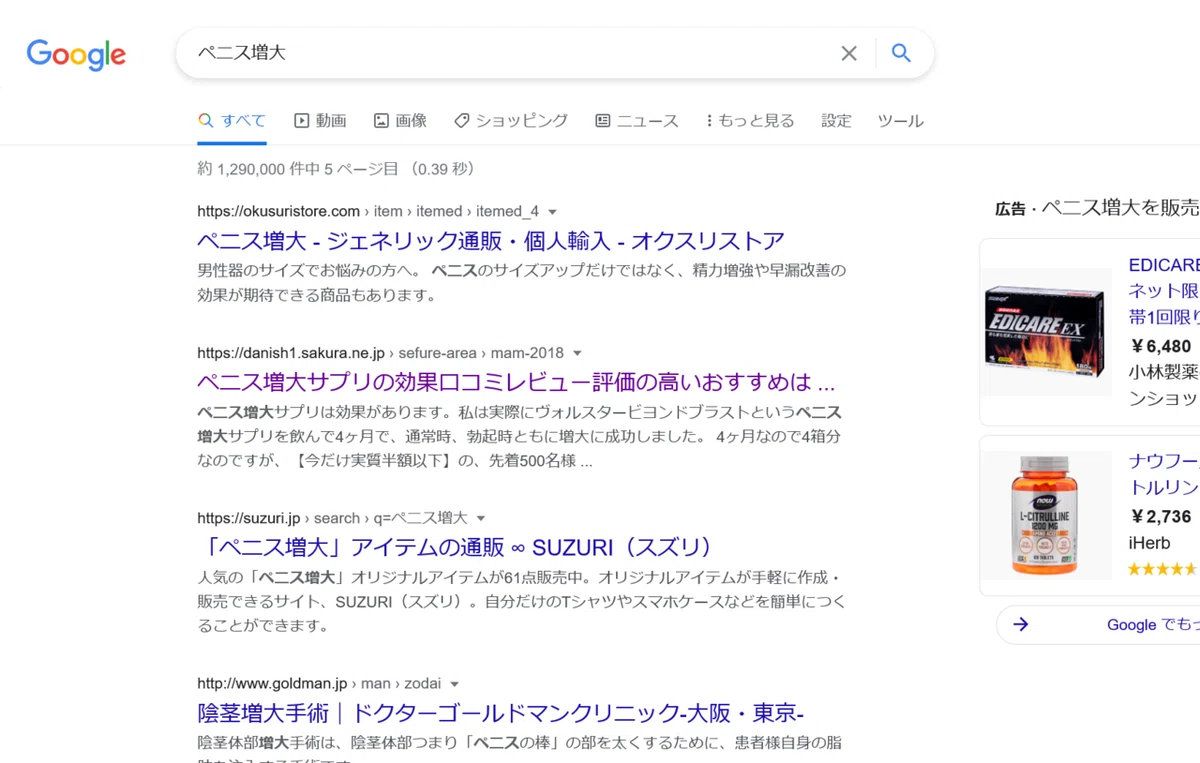
Task: Open dropdown arrow next to danish1.sakura.ne.jp URL
Action: pos(577,354)
